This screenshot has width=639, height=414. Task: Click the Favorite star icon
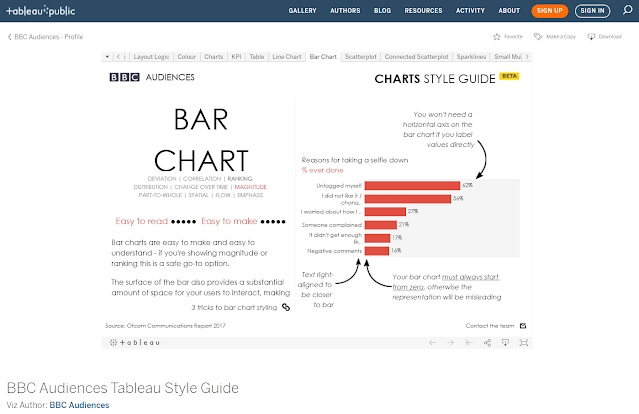click(496, 37)
